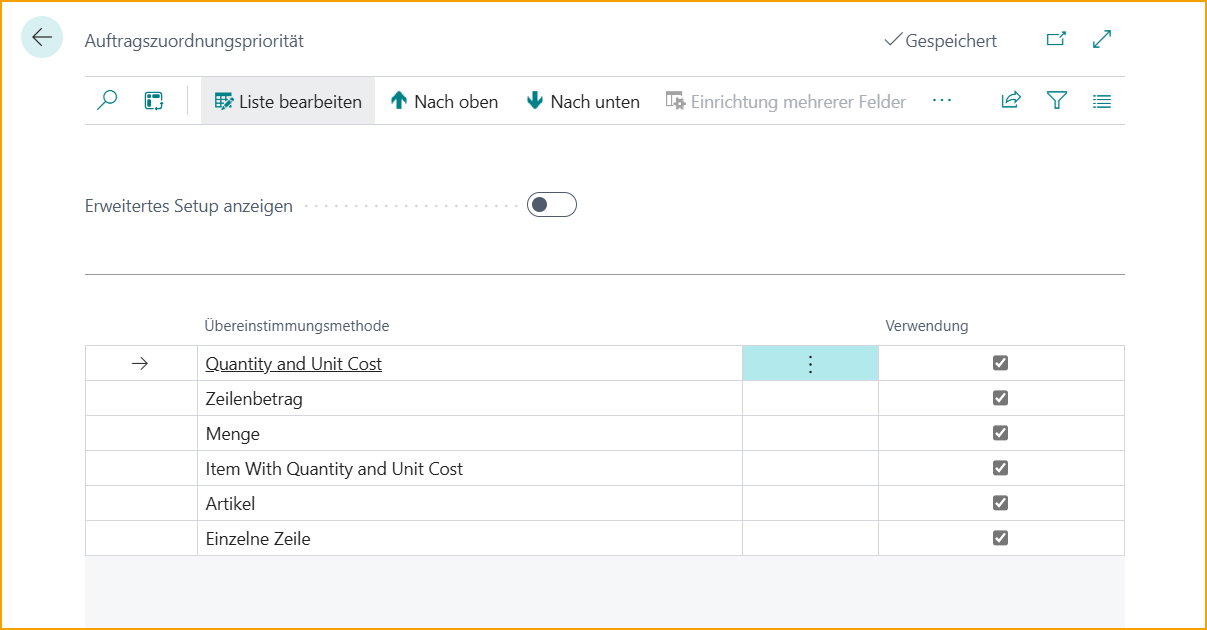Sort by Übereinstimmungsmethode column header
Viewport: 1207px width, 630px height.
point(297,326)
